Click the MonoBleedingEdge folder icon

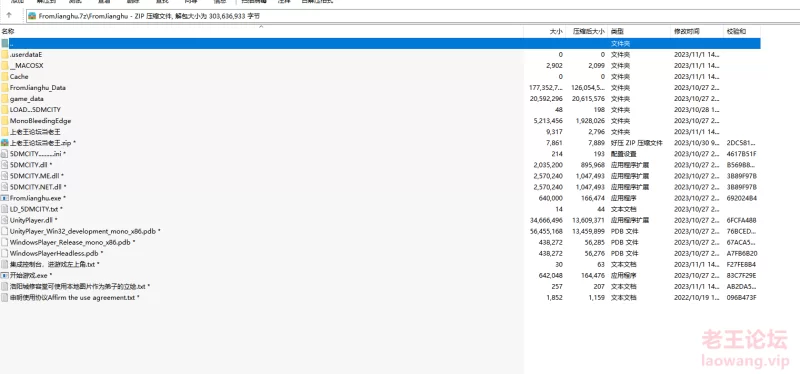tap(5, 121)
